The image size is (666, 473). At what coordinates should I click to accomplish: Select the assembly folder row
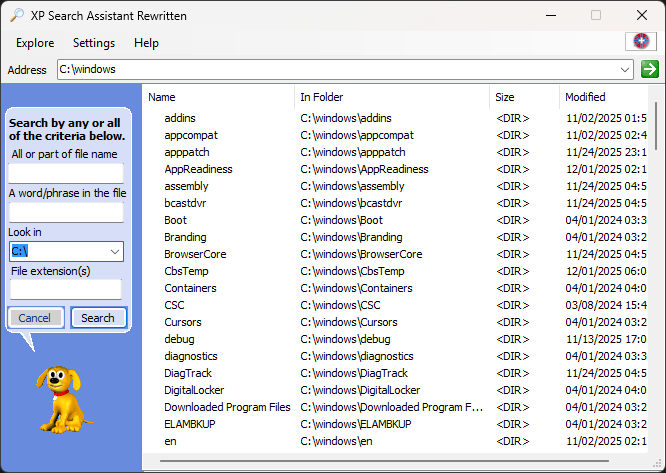coord(395,186)
